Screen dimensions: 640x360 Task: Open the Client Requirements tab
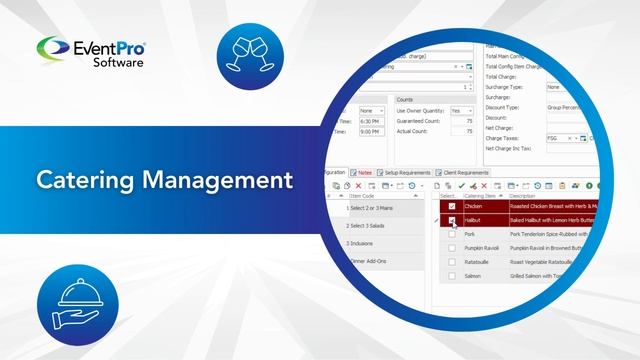click(462, 173)
